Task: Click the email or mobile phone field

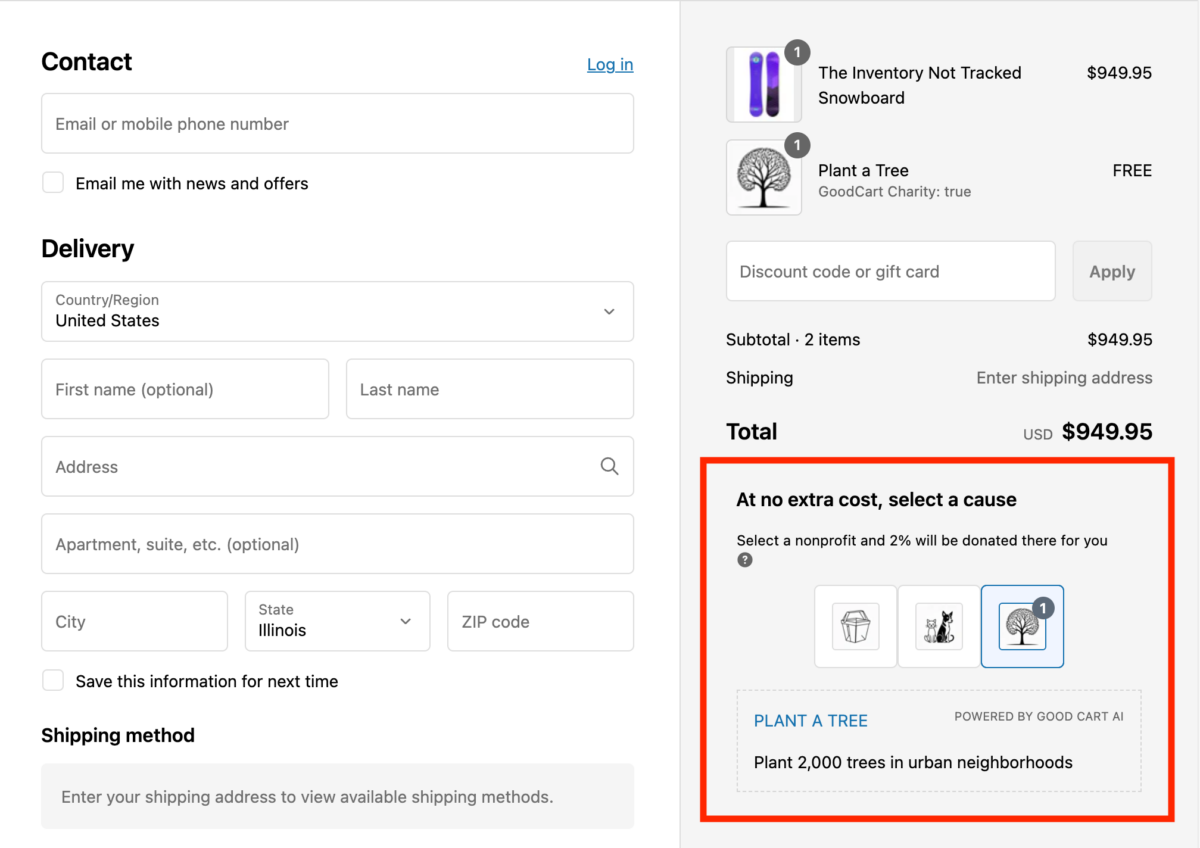Action: point(337,123)
